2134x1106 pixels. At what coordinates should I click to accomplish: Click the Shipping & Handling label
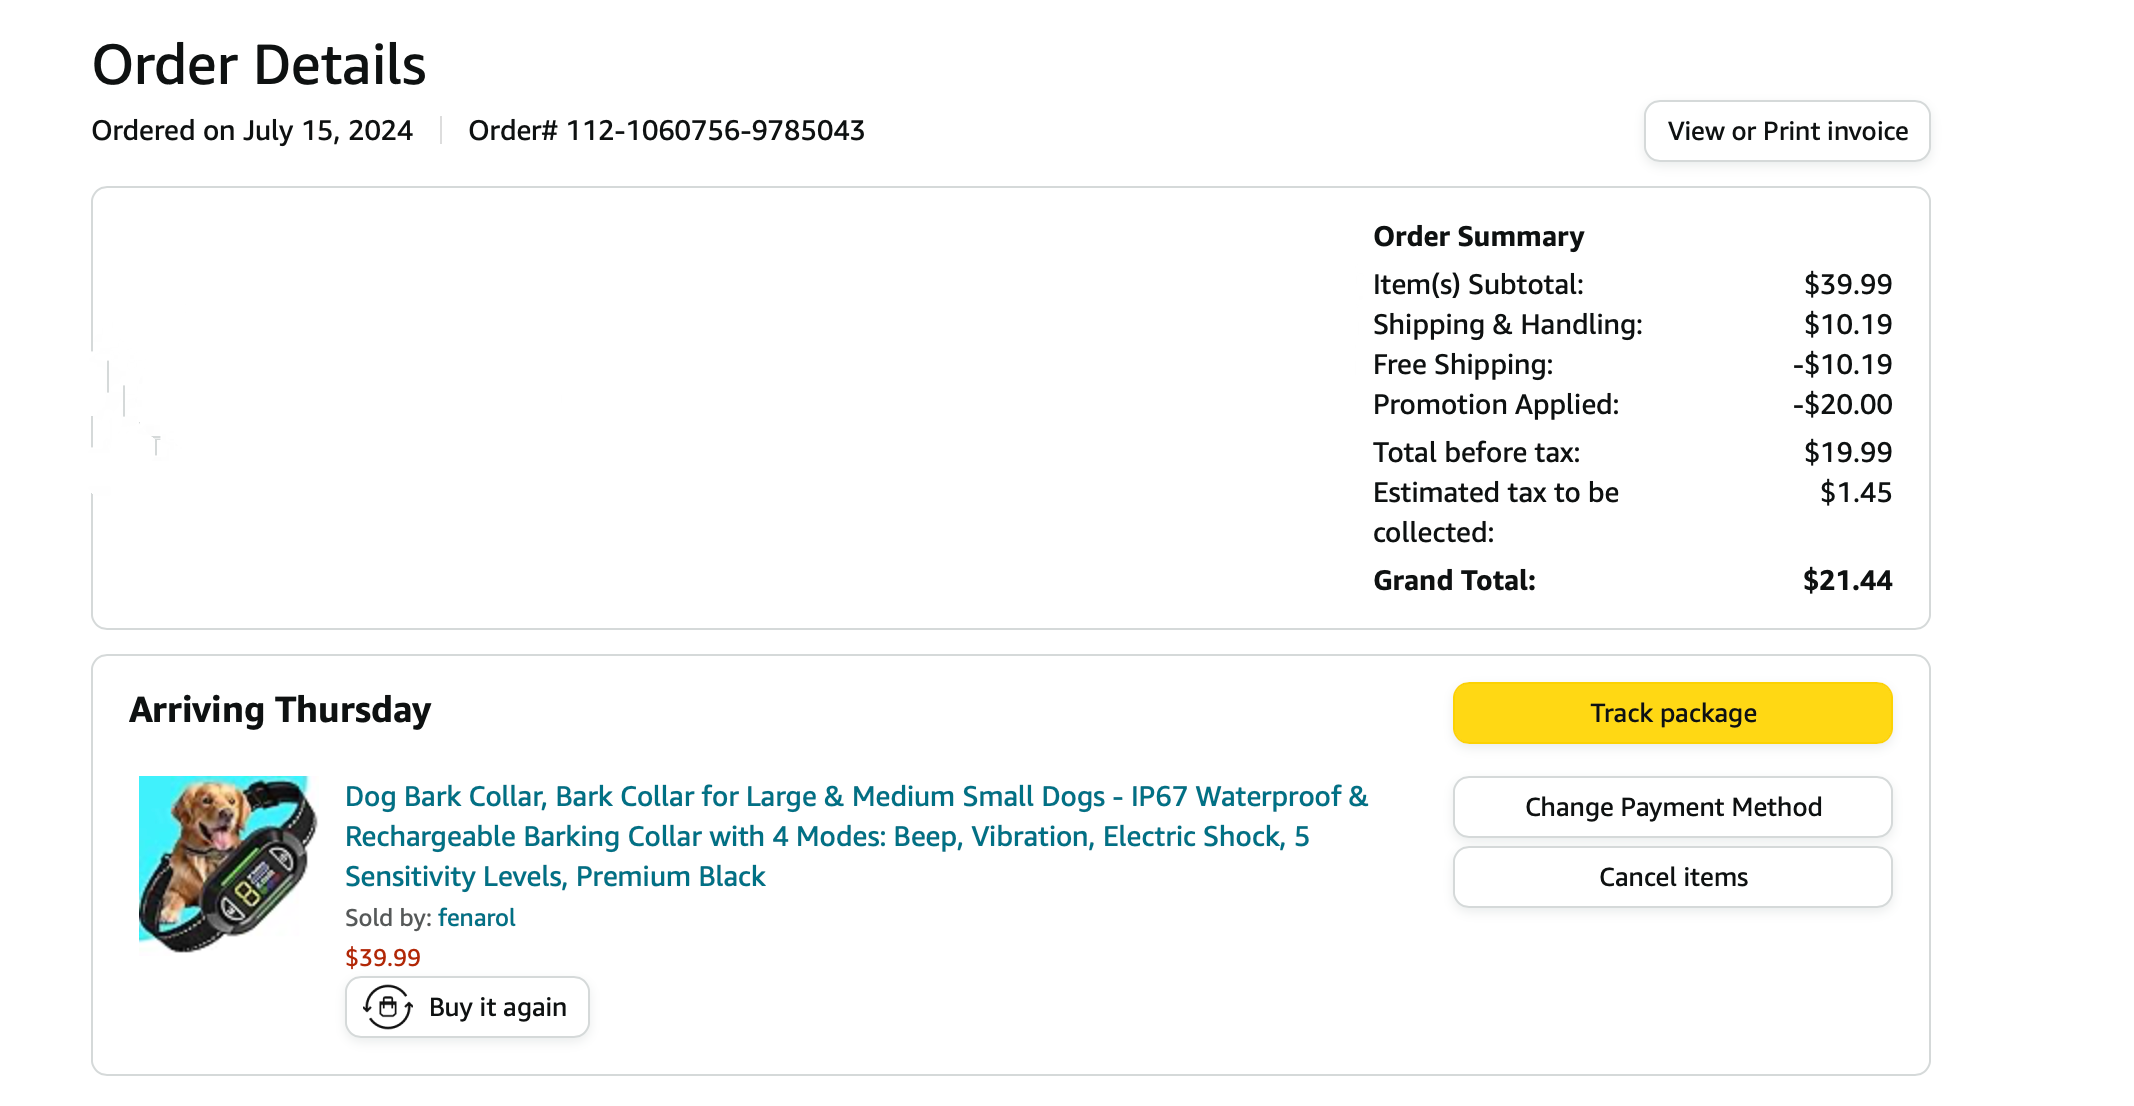pyautogui.click(x=1507, y=325)
